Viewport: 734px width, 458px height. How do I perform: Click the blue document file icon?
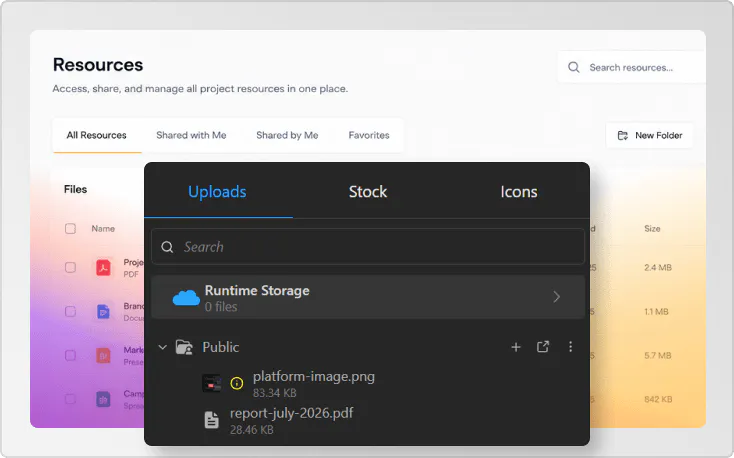(x=103, y=311)
